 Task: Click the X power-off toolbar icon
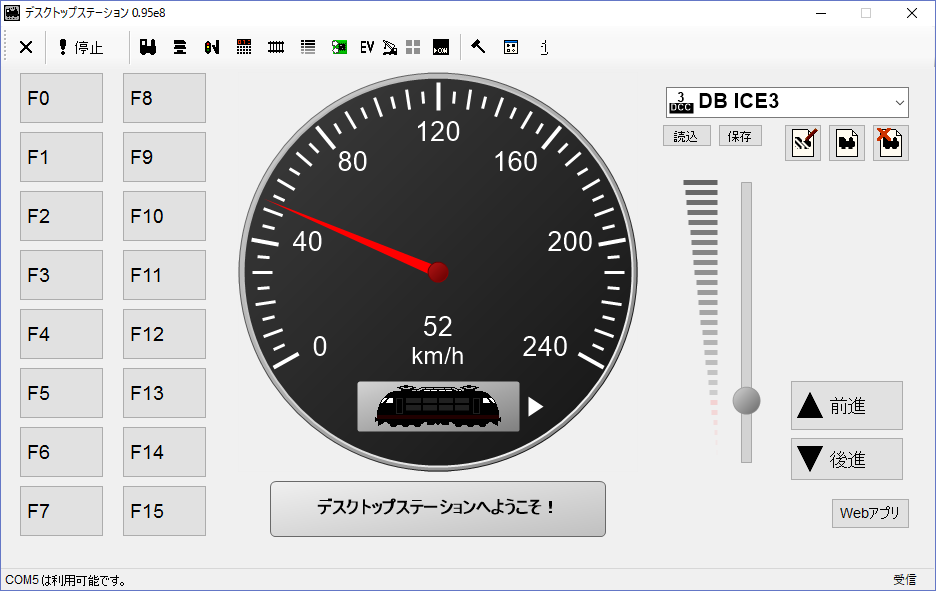(26, 47)
